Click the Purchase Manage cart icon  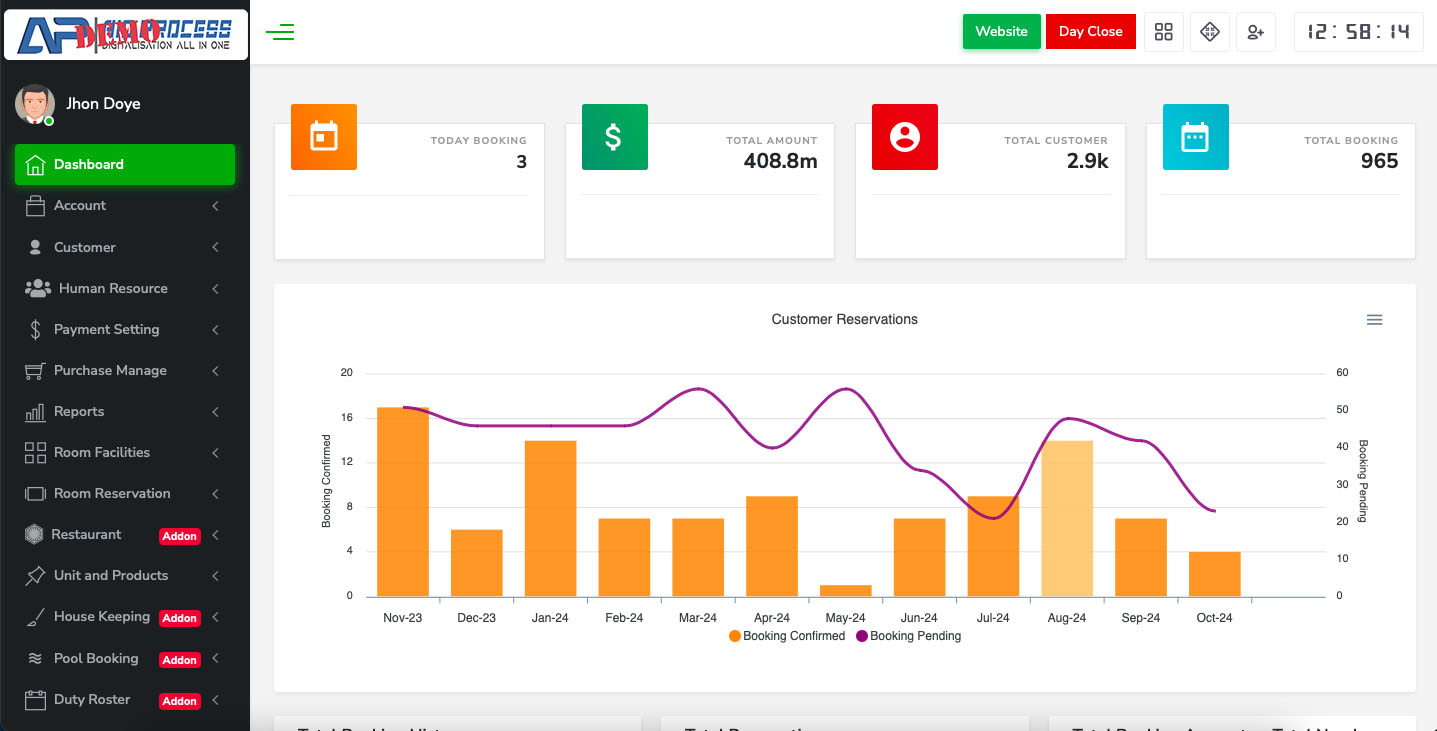(x=35, y=370)
